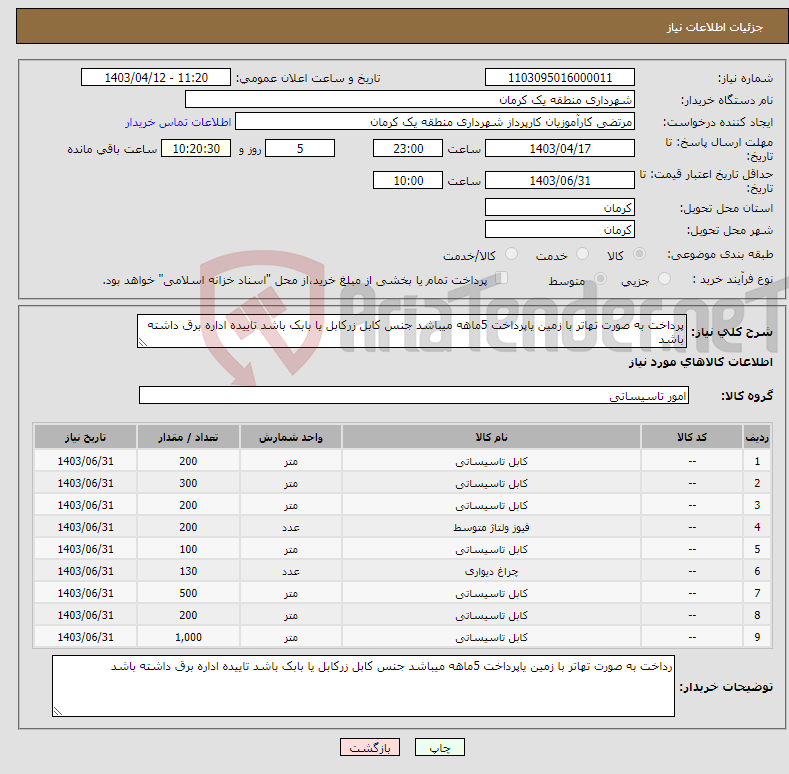Click the شهر محل تحویل field
The image size is (789, 774).
560,229
